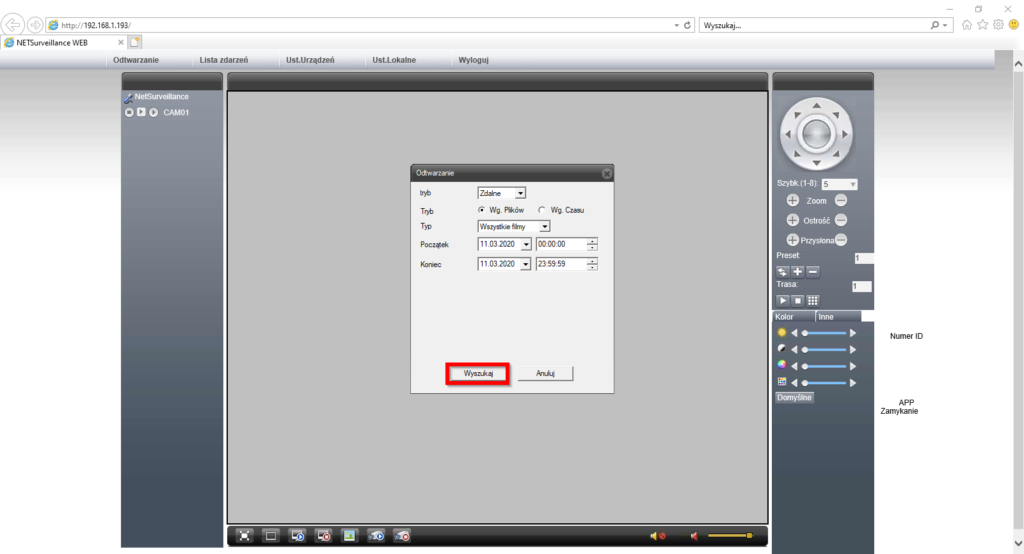Click the volume slider in bottom bar
Viewport: 1024px width, 554px height.
pos(730,537)
